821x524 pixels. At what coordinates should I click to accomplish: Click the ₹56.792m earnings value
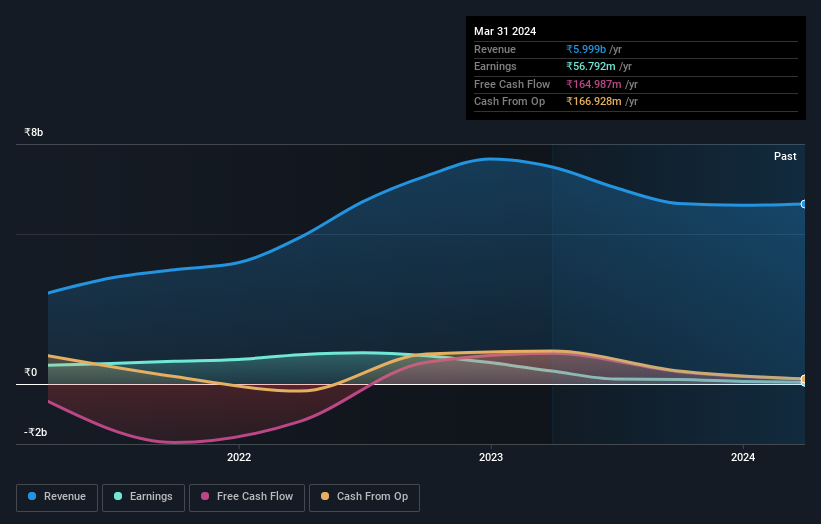tap(591, 66)
